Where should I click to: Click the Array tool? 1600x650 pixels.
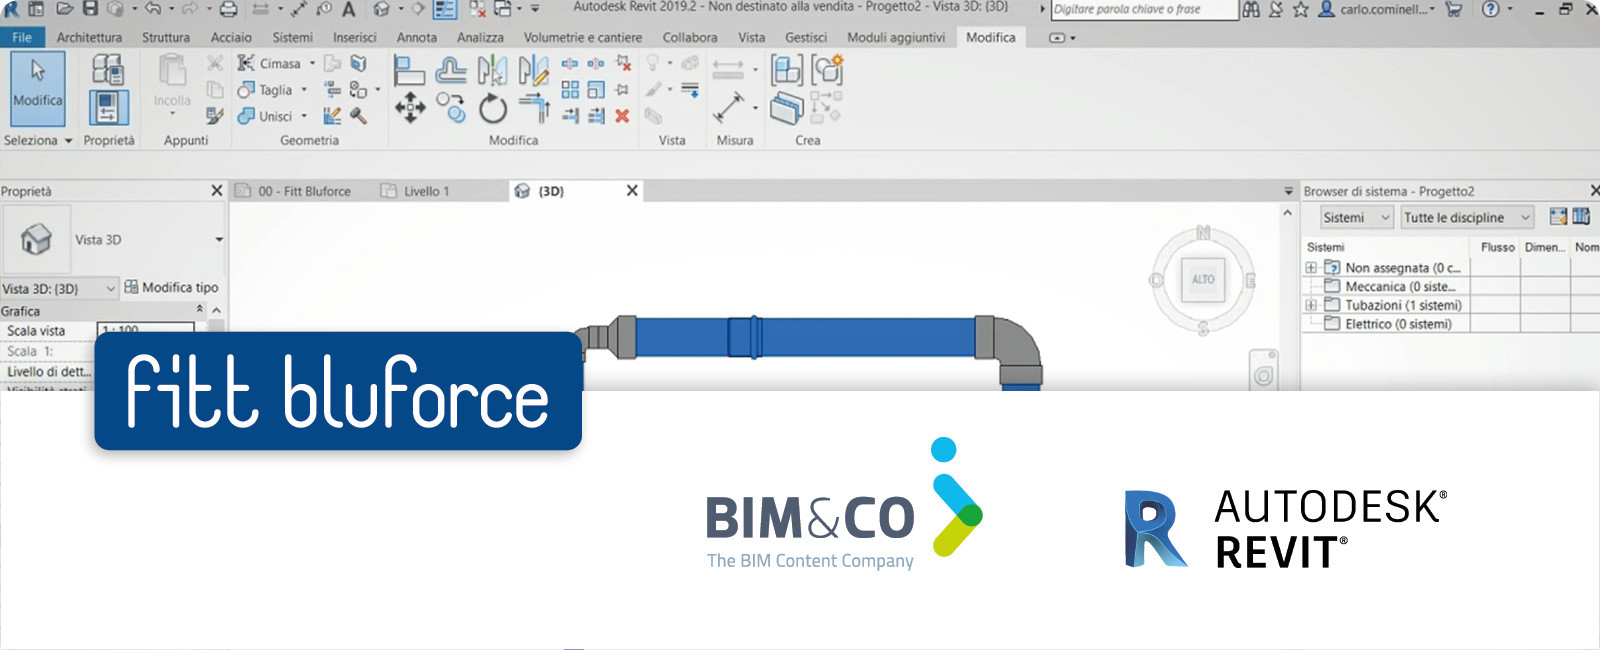coord(570,90)
